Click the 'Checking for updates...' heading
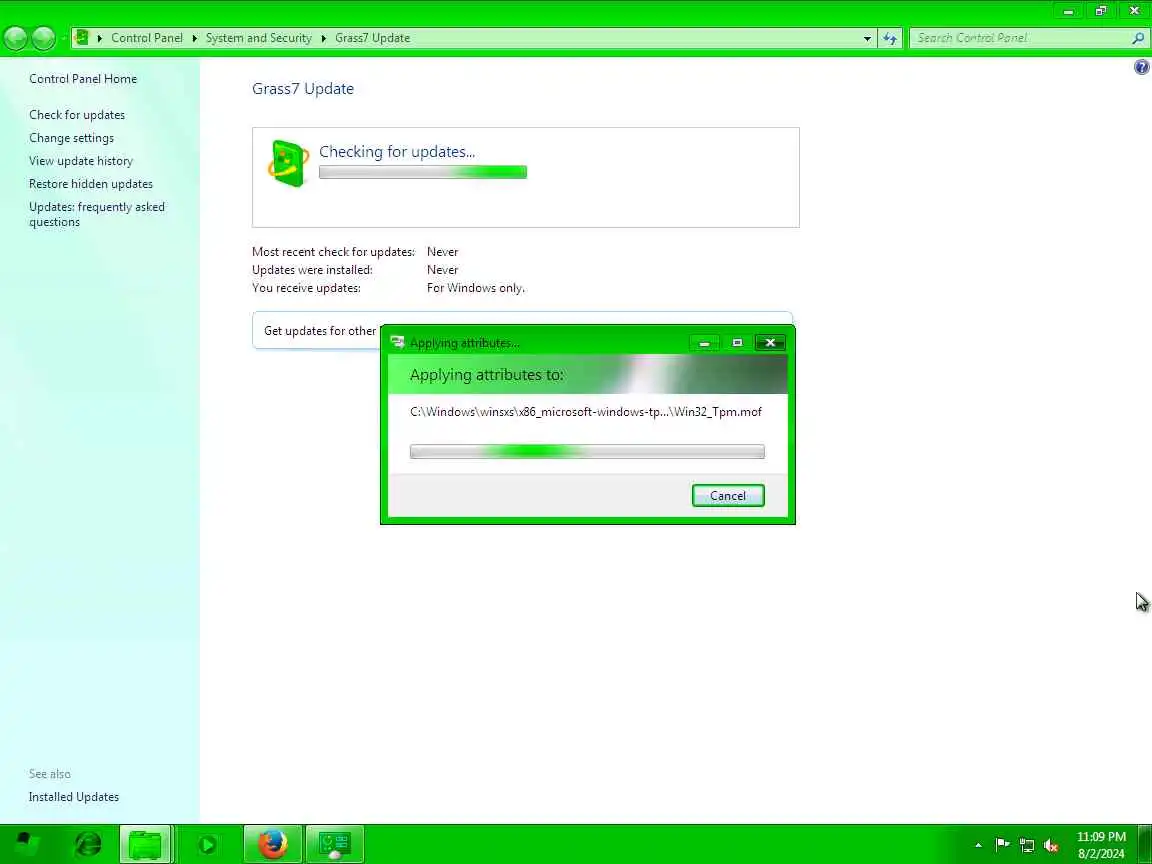1152x864 pixels. 397,151
